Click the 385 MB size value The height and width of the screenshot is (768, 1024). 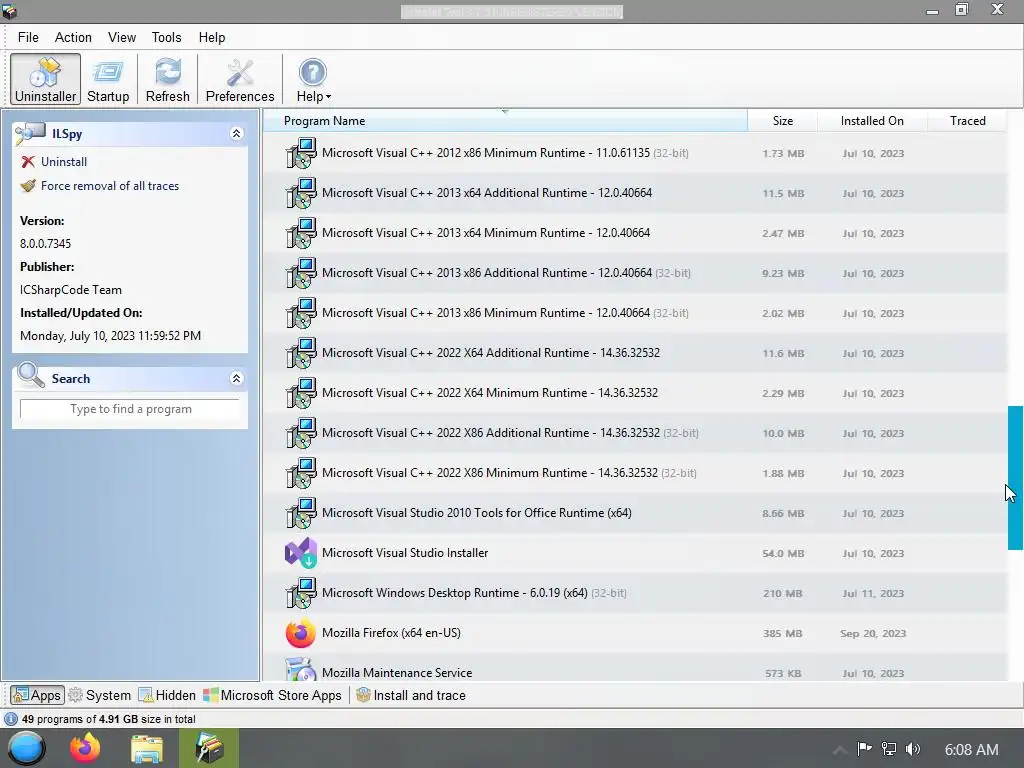(782, 633)
